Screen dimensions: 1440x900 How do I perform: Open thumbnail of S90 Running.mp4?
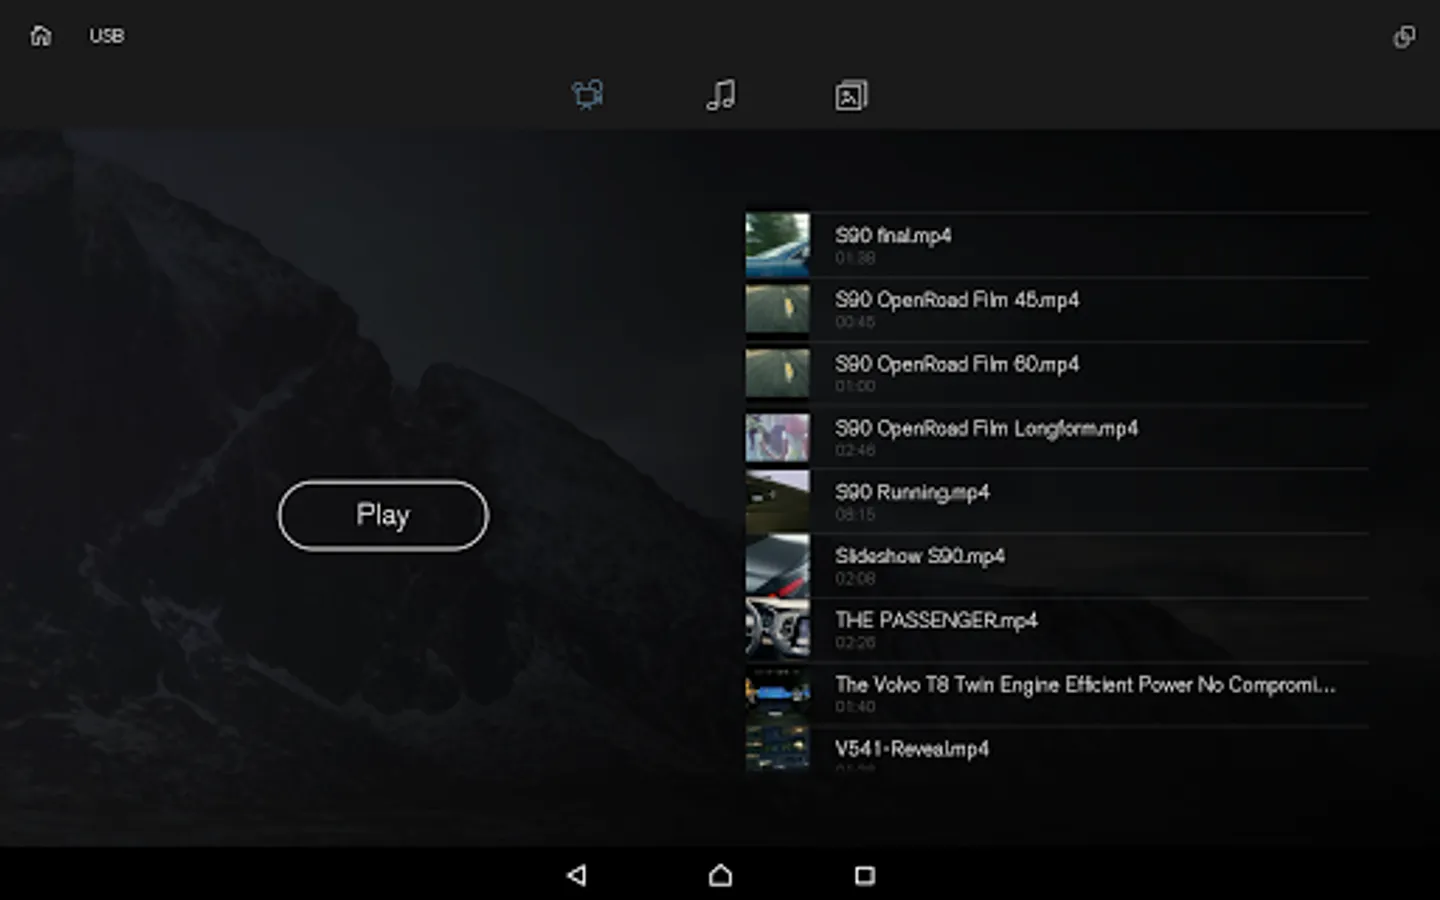(x=778, y=501)
